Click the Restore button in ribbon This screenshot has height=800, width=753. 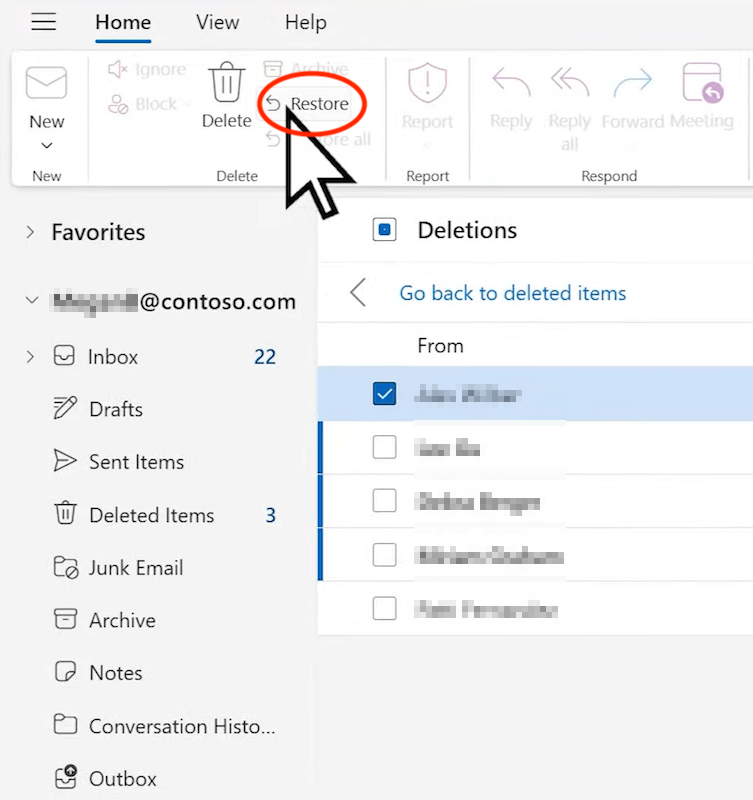[x=308, y=104]
